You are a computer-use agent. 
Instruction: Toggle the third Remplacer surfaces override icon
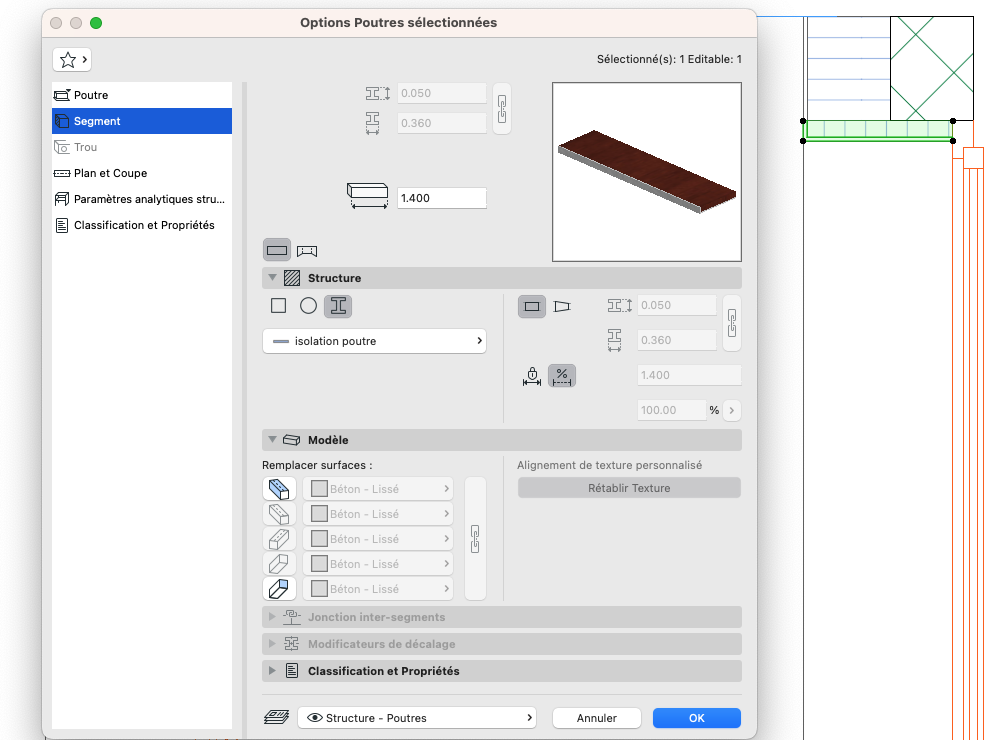279,539
